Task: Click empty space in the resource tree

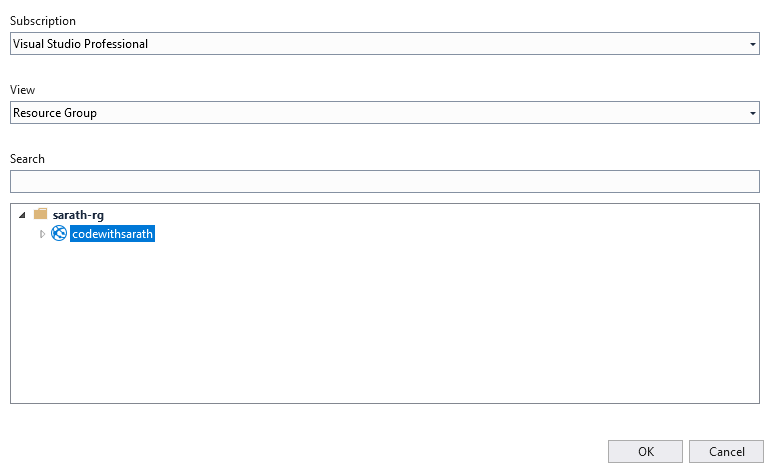Action: click(x=385, y=330)
